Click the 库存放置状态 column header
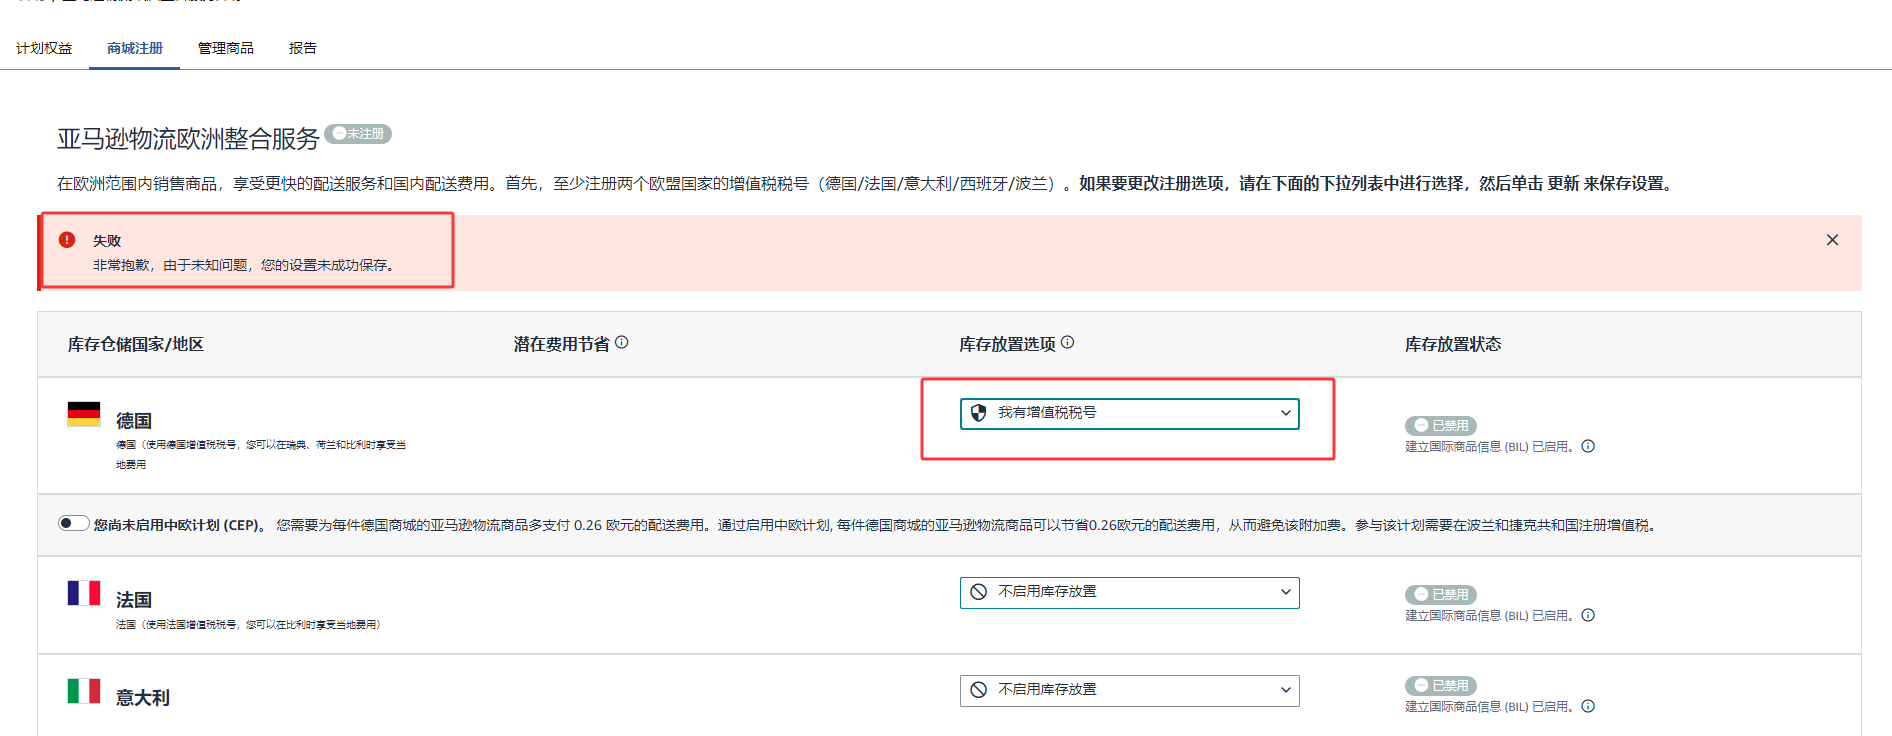 pyautogui.click(x=1453, y=344)
